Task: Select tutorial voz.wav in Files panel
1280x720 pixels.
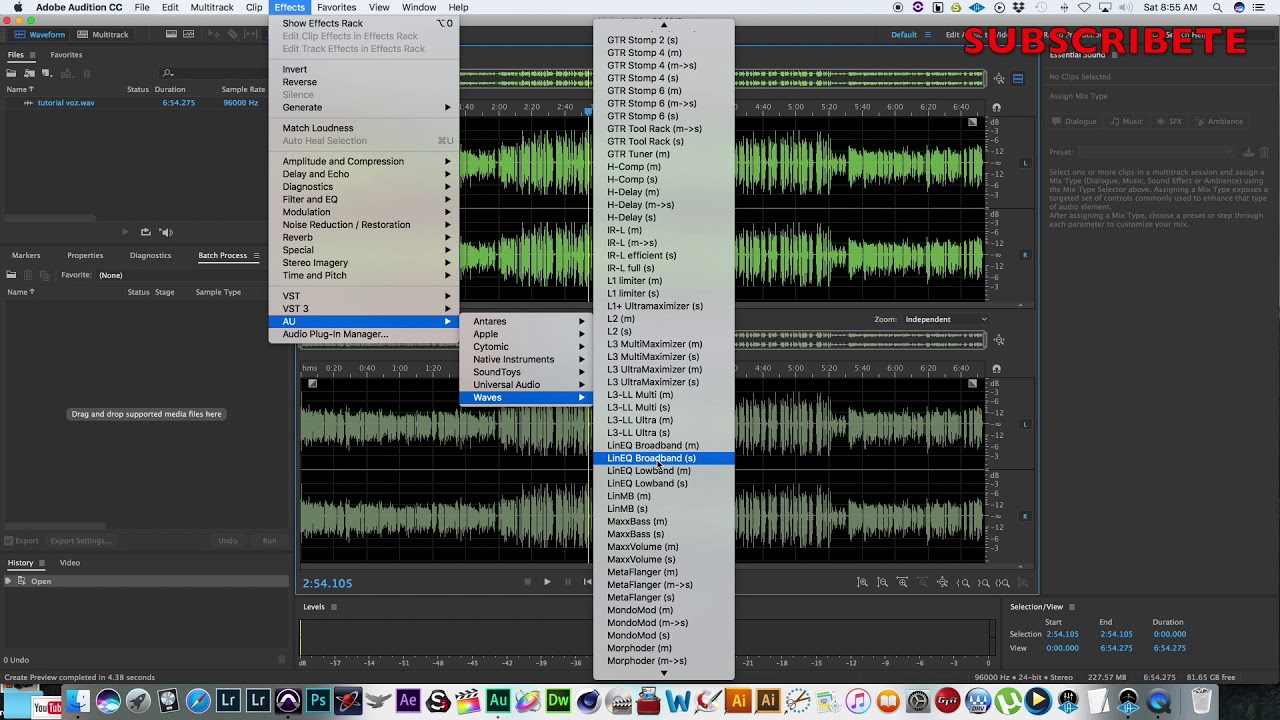Action: [x=66, y=103]
